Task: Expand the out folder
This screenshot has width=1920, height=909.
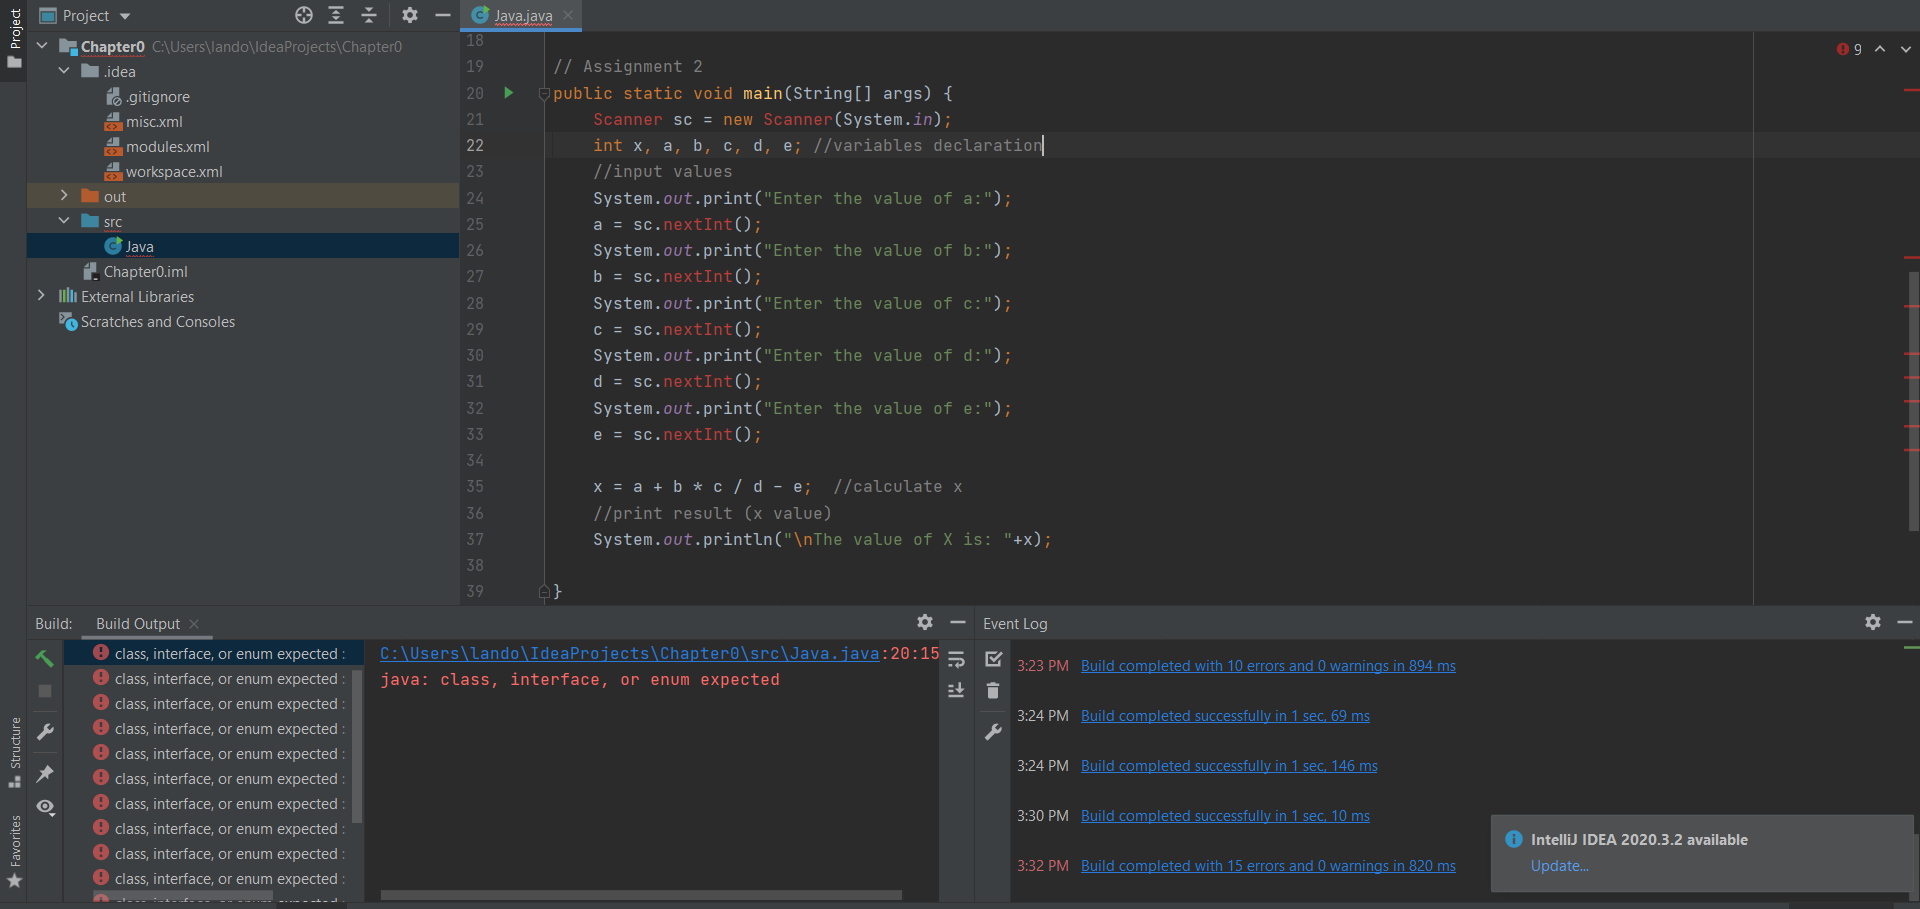Action: coord(64,196)
